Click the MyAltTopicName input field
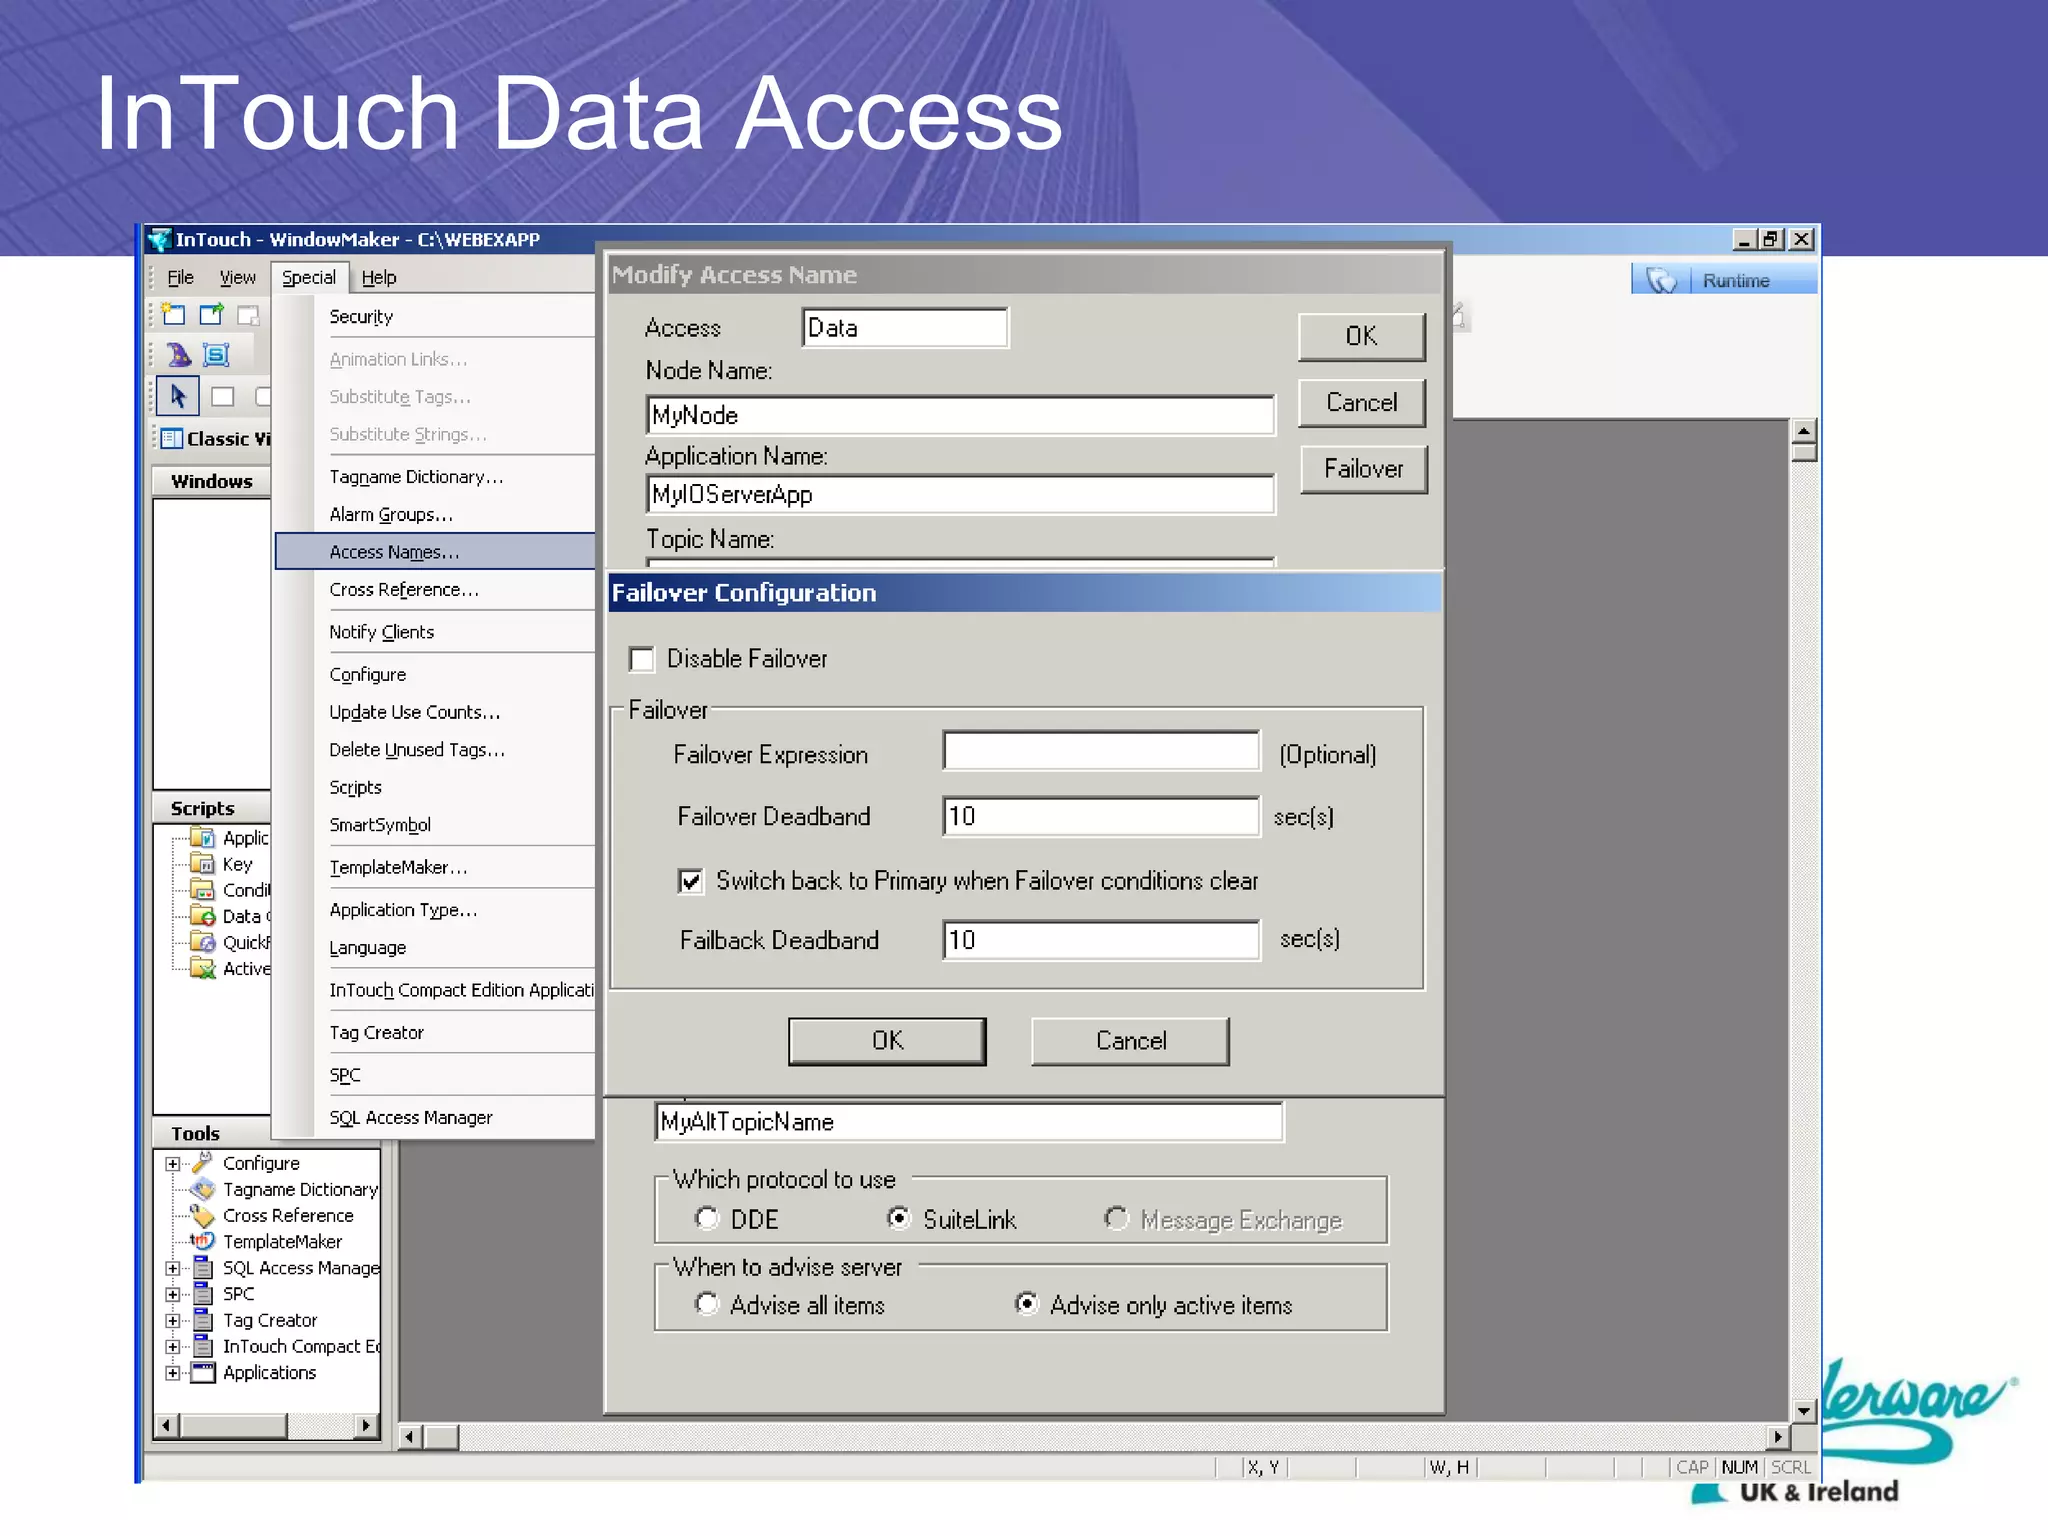2048x1536 pixels. pos(969,1122)
